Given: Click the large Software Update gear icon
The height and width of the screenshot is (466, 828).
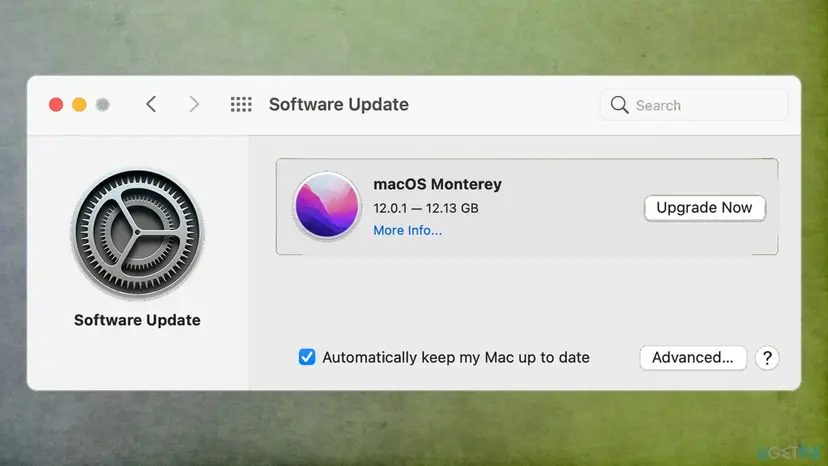Looking at the screenshot, I should (137, 234).
